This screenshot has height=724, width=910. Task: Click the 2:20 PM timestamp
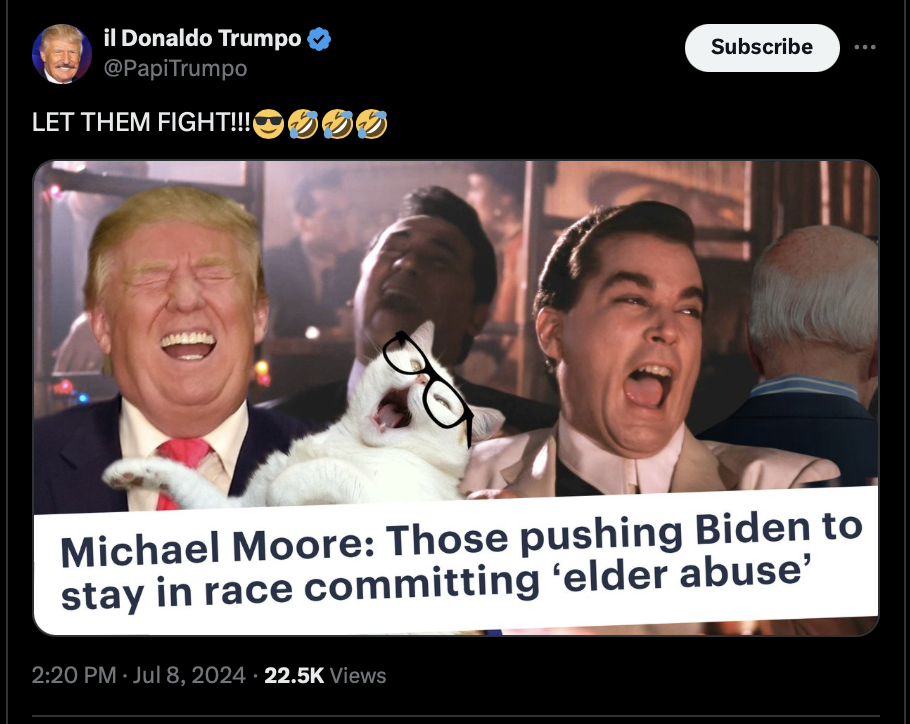74,675
